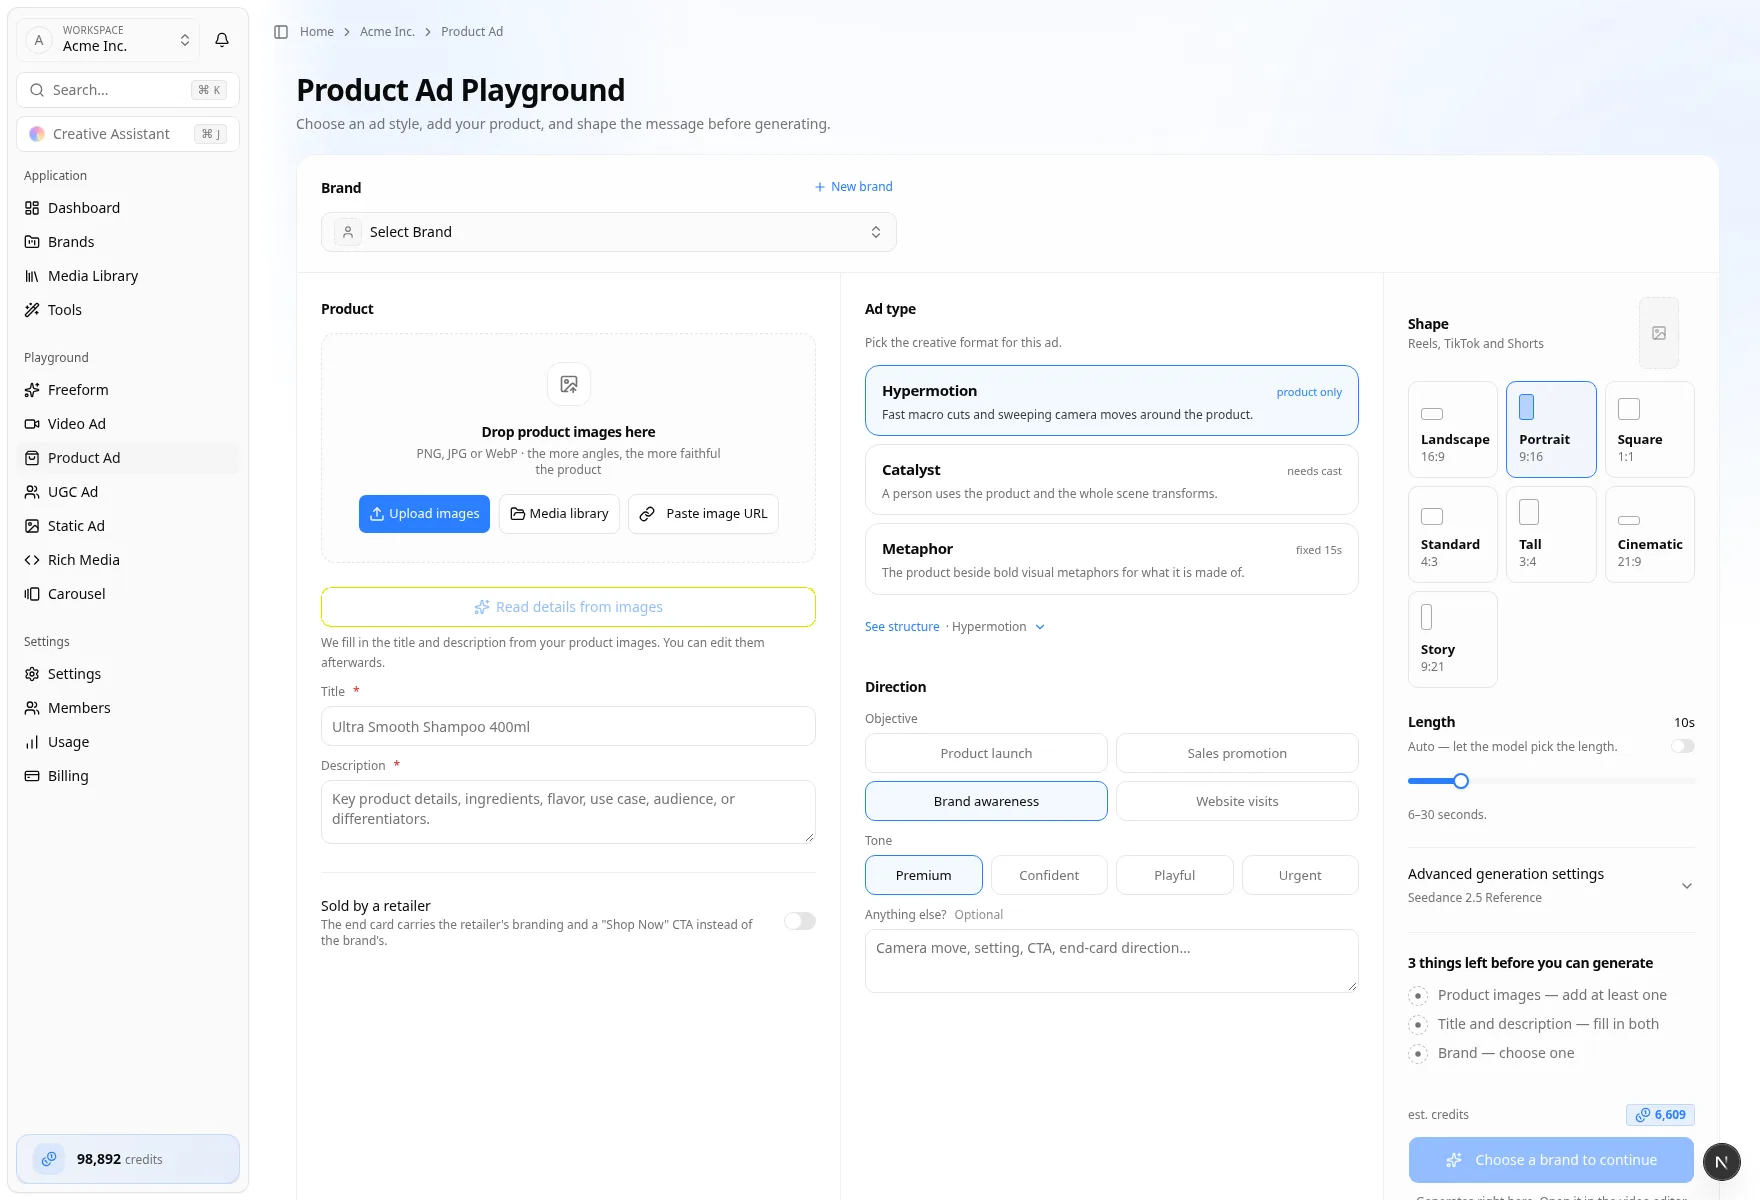Click the image icon in the drop zone
Image resolution: width=1760 pixels, height=1200 pixels.
point(569,384)
